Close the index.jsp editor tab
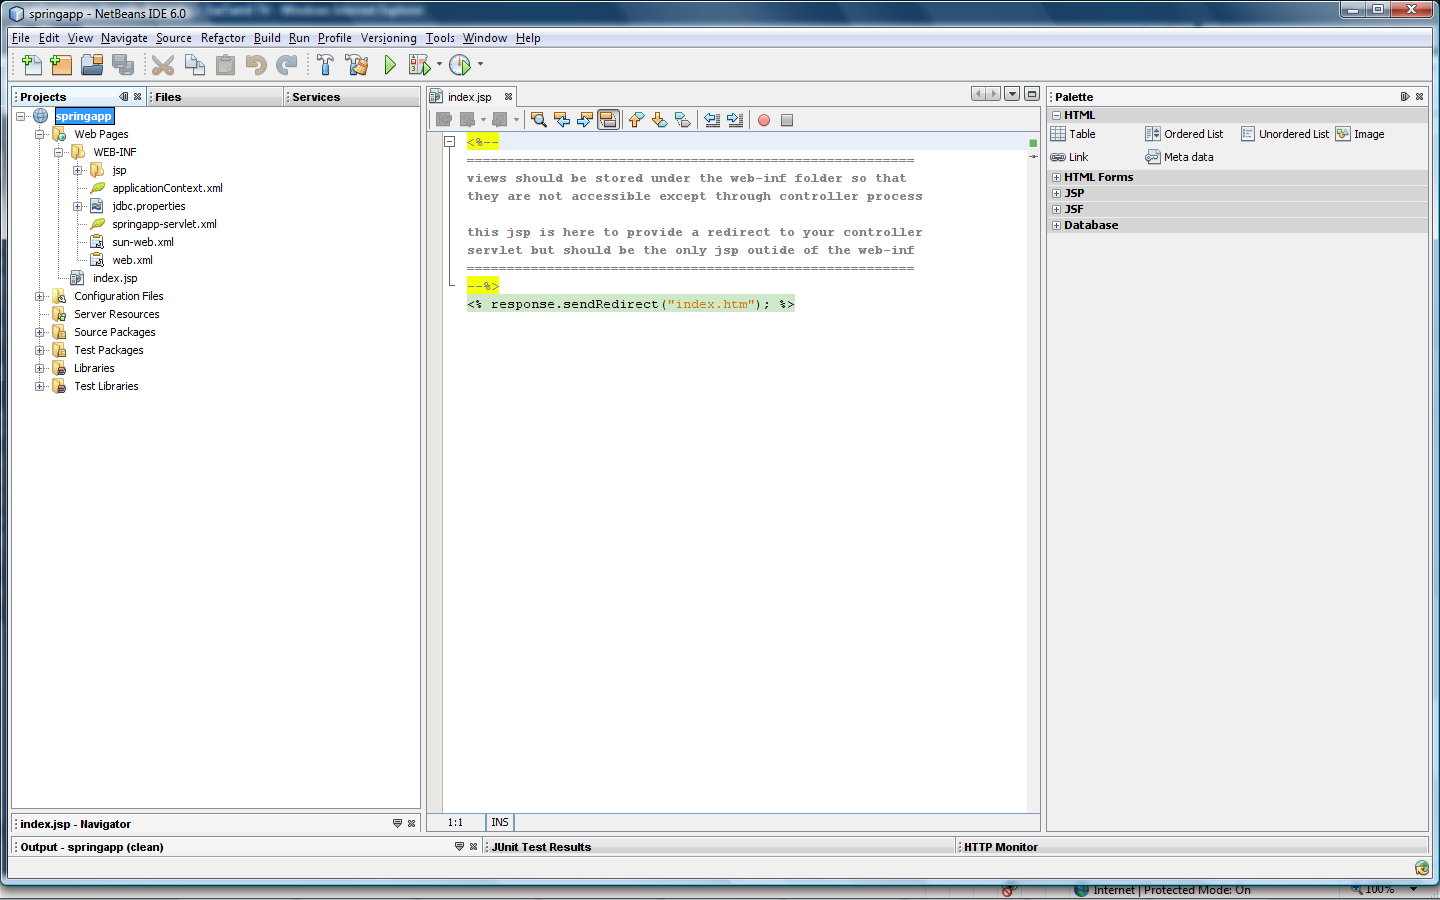 coord(508,97)
